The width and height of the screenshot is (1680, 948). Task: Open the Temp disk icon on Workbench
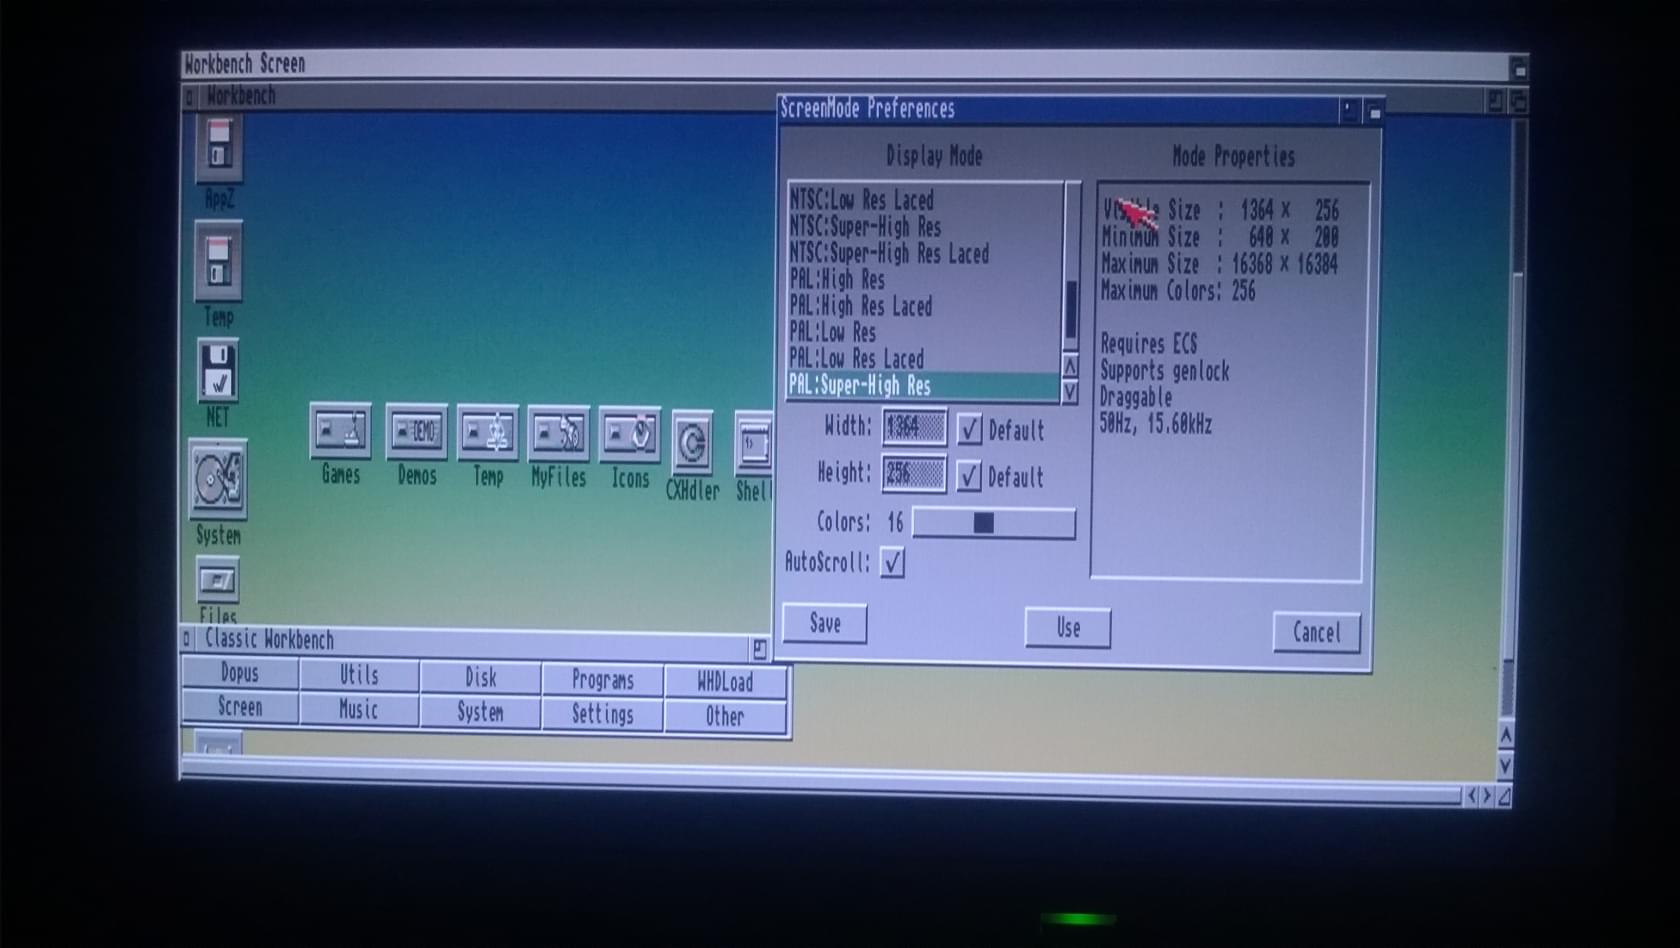(219, 262)
